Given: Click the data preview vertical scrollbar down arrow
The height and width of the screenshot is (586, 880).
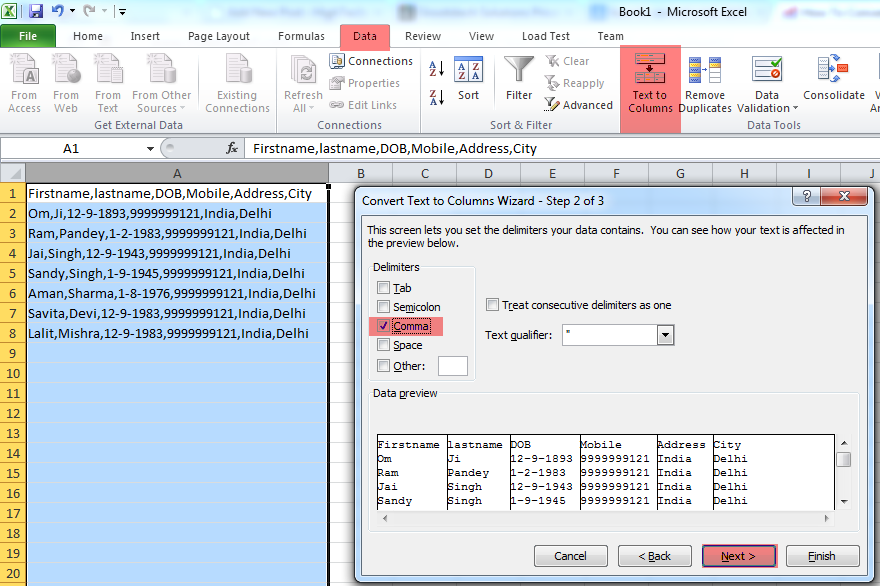Looking at the screenshot, I should (x=844, y=501).
